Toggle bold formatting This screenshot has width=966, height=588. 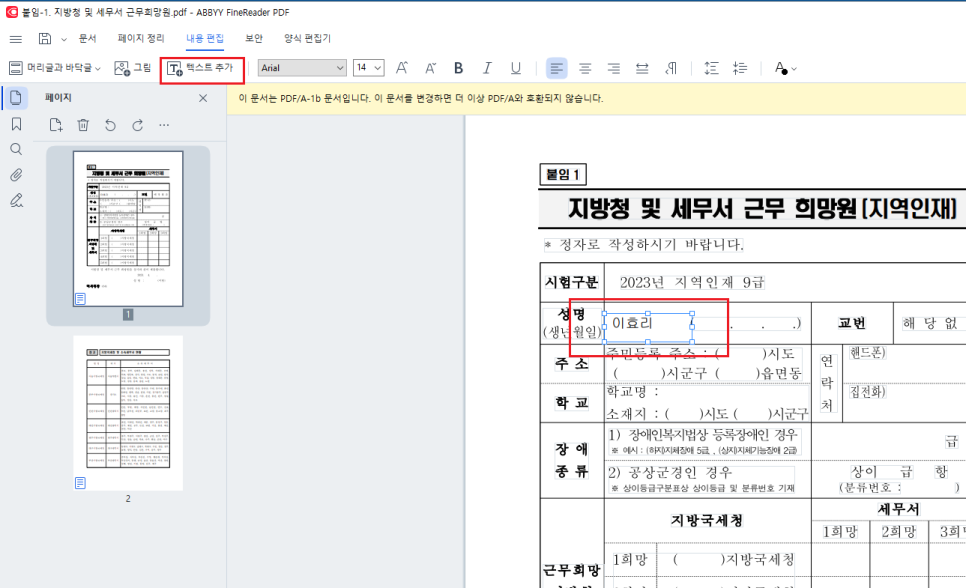(458, 68)
